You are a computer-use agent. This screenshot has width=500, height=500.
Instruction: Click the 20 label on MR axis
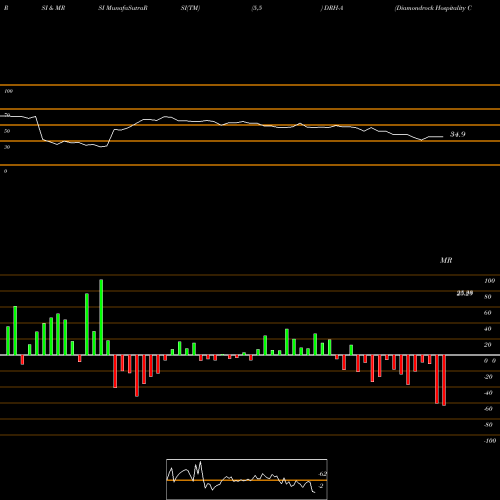(x=488, y=345)
